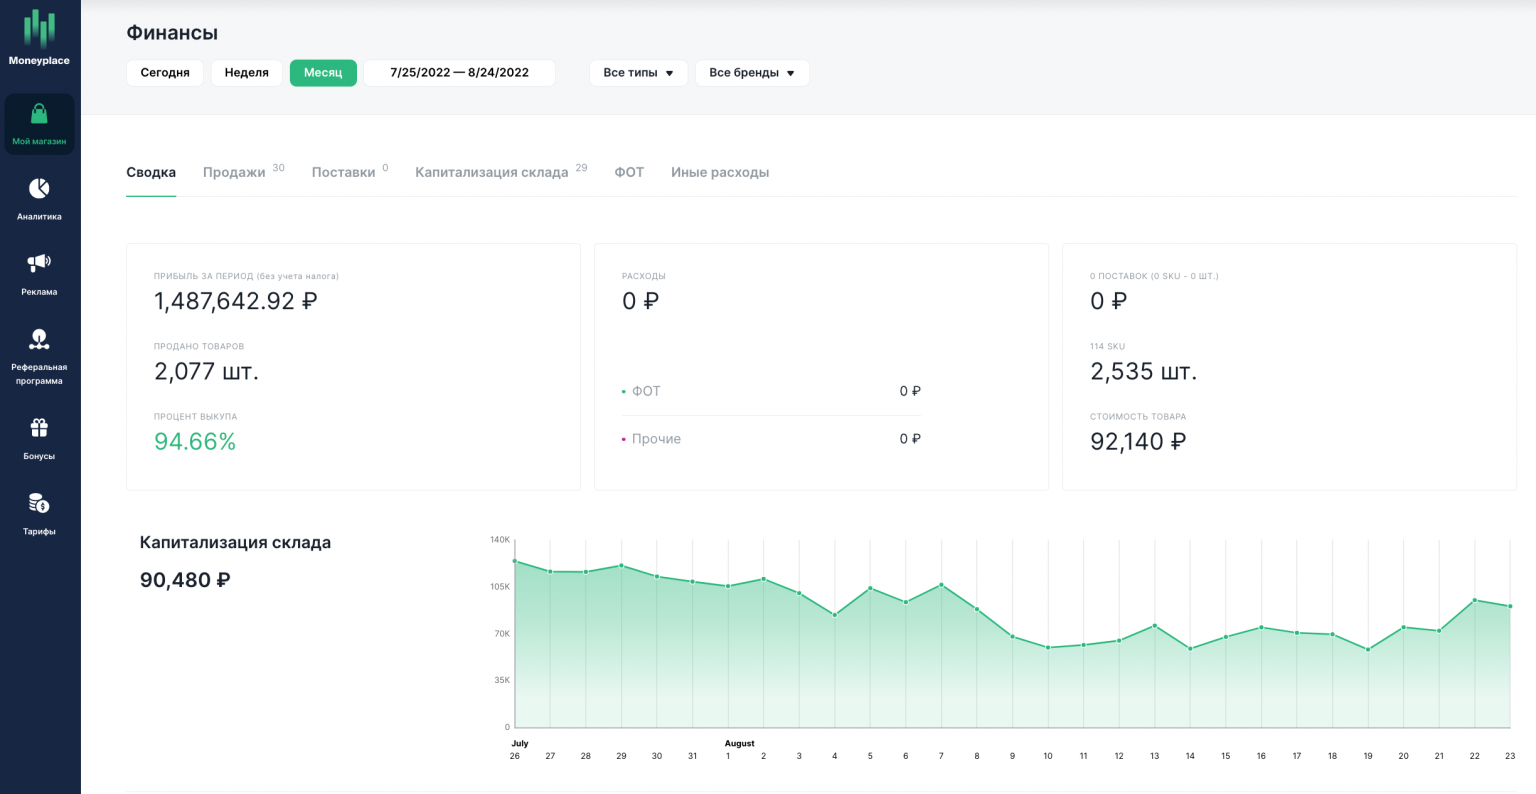
Task: Switch to the Сводка tab
Action: click(151, 172)
